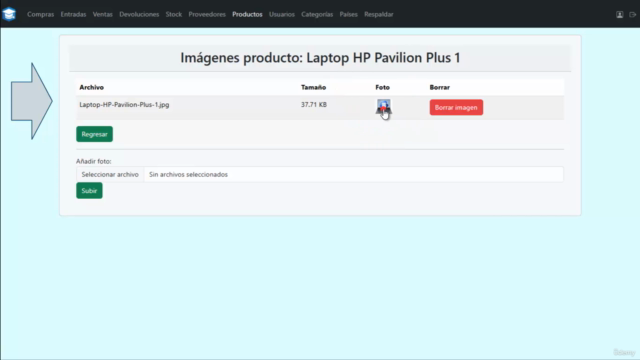The height and width of the screenshot is (360, 640).
Task: Select the filename Laptop-HP-Pavilion-Plus-1.jpg
Action: (124, 104)
